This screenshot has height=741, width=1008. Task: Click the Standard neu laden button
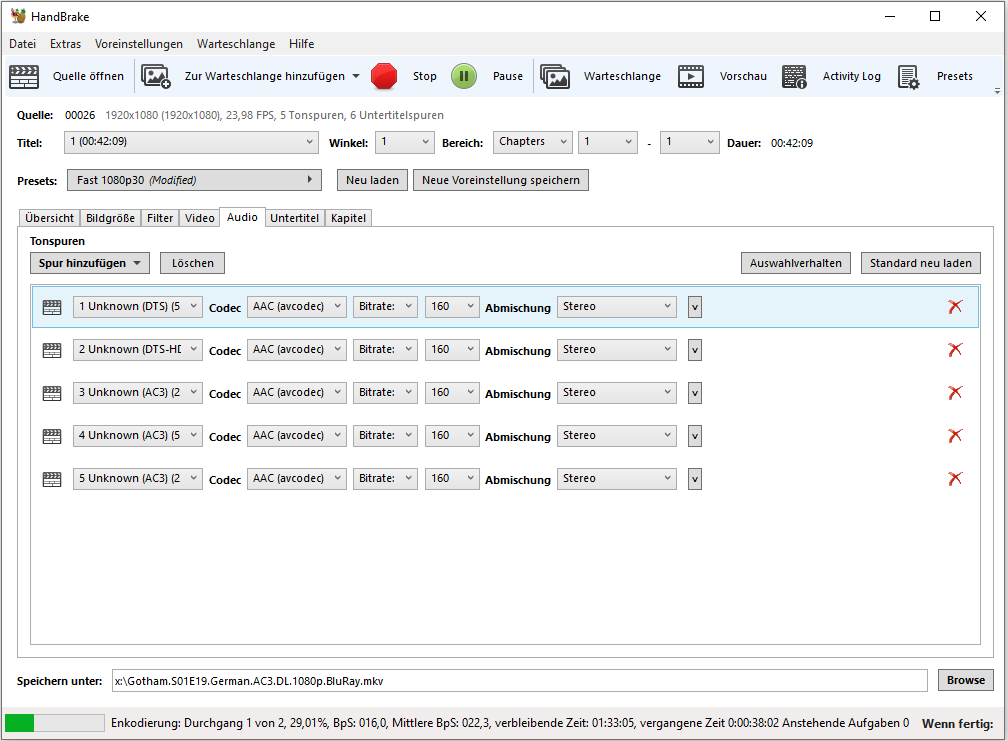point(921,263)
